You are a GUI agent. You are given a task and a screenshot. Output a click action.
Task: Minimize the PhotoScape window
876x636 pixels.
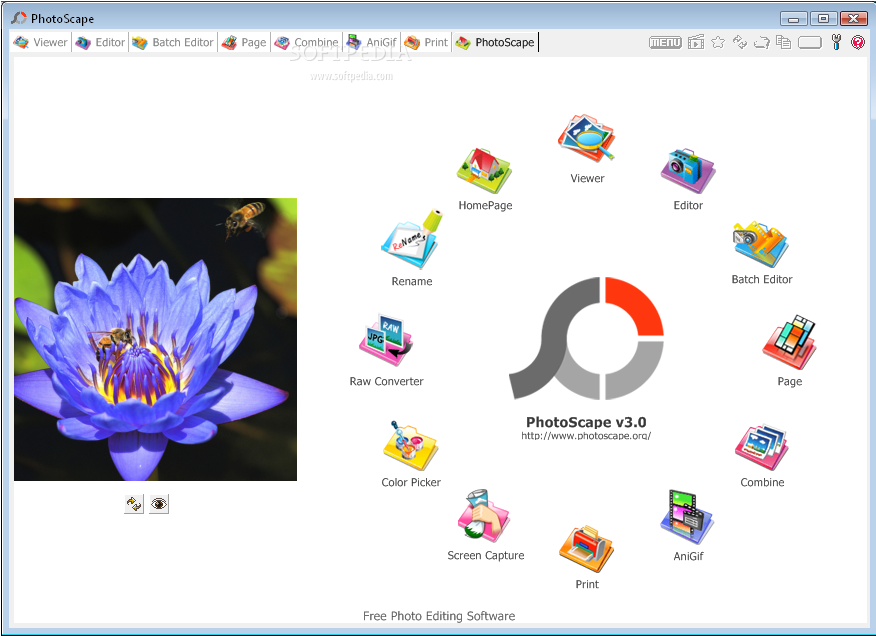pyautogui.click(x=793, y=19)
